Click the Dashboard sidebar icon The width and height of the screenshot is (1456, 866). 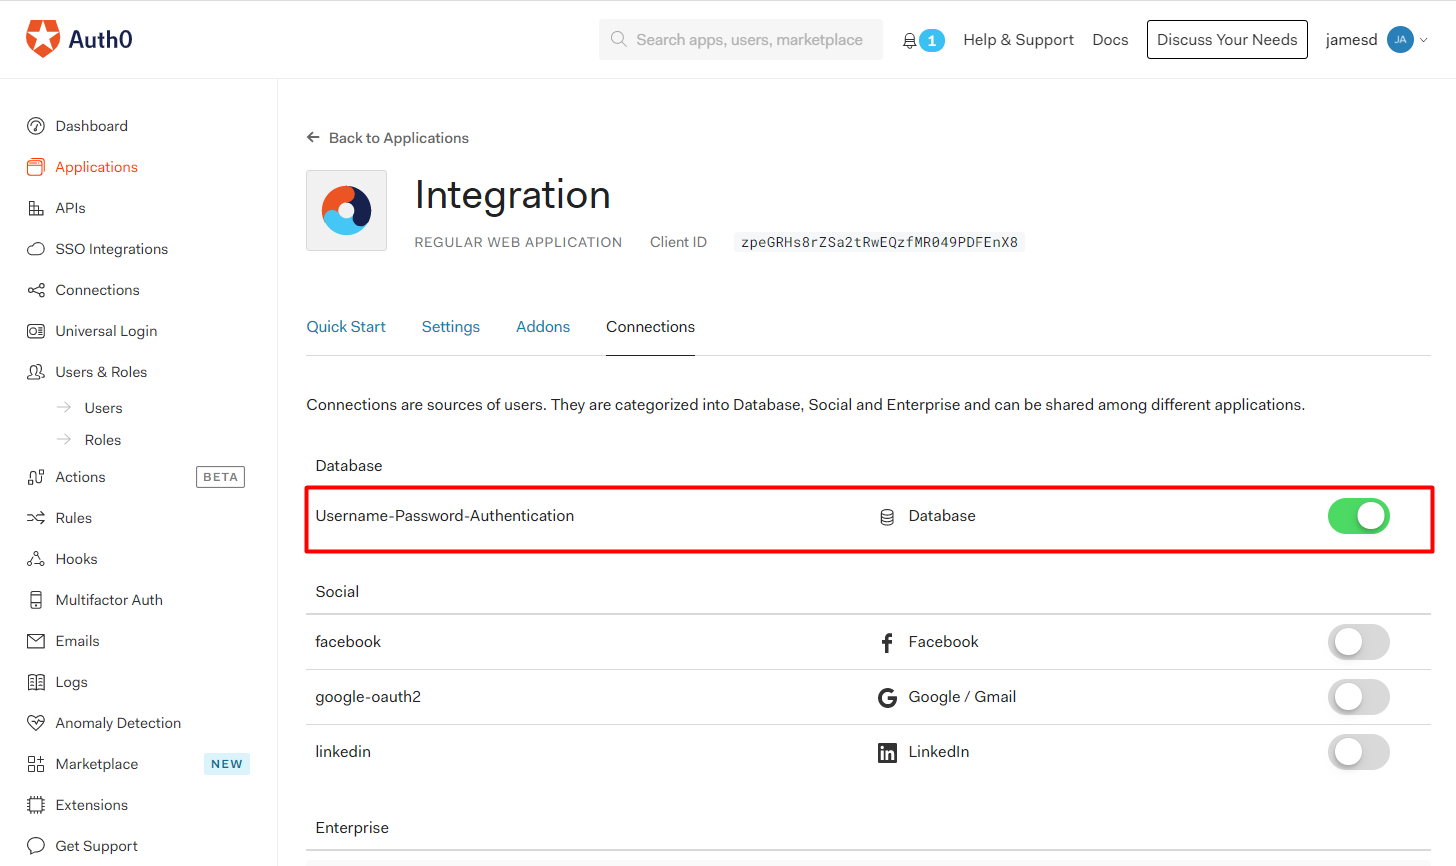coord(36,126)
